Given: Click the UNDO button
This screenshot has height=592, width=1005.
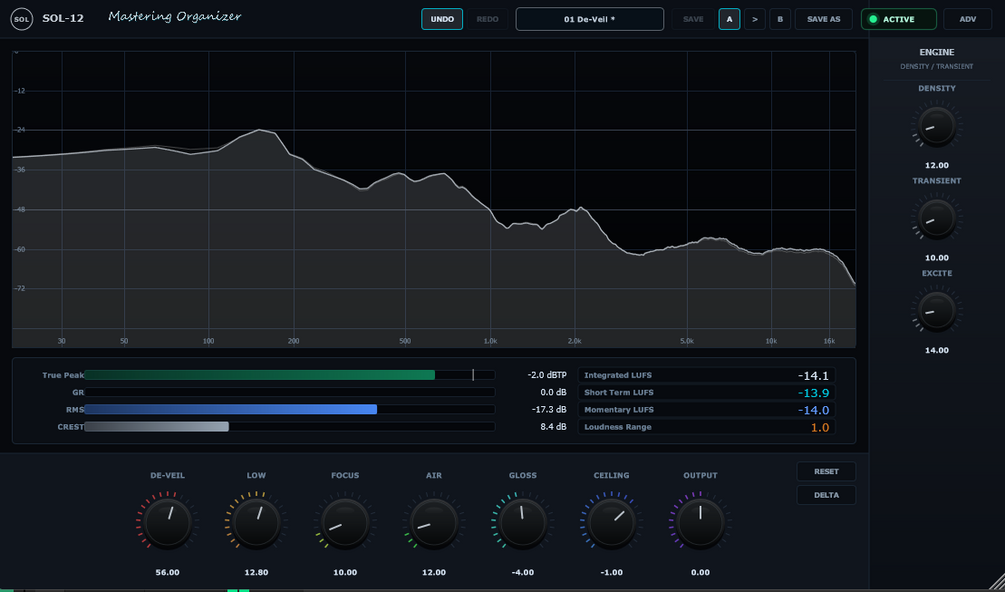Looking at the screenshot, I should pyautogui.click(x=442, y=19).
